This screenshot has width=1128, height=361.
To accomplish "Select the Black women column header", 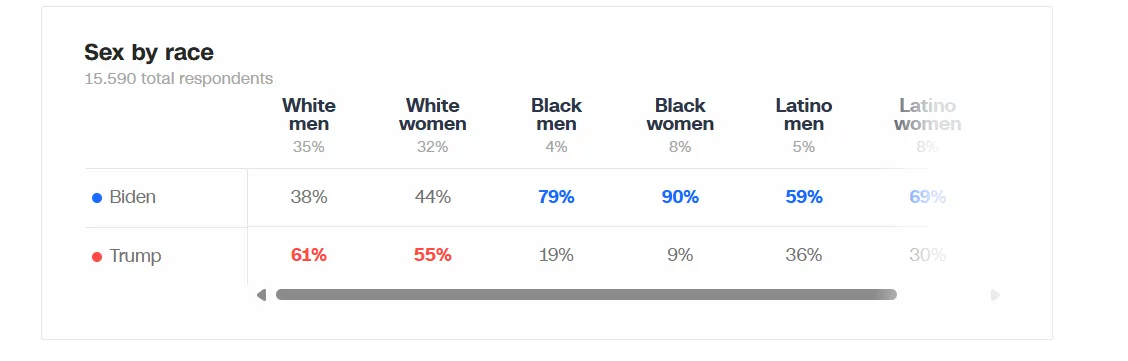I will tap(680, 114).
